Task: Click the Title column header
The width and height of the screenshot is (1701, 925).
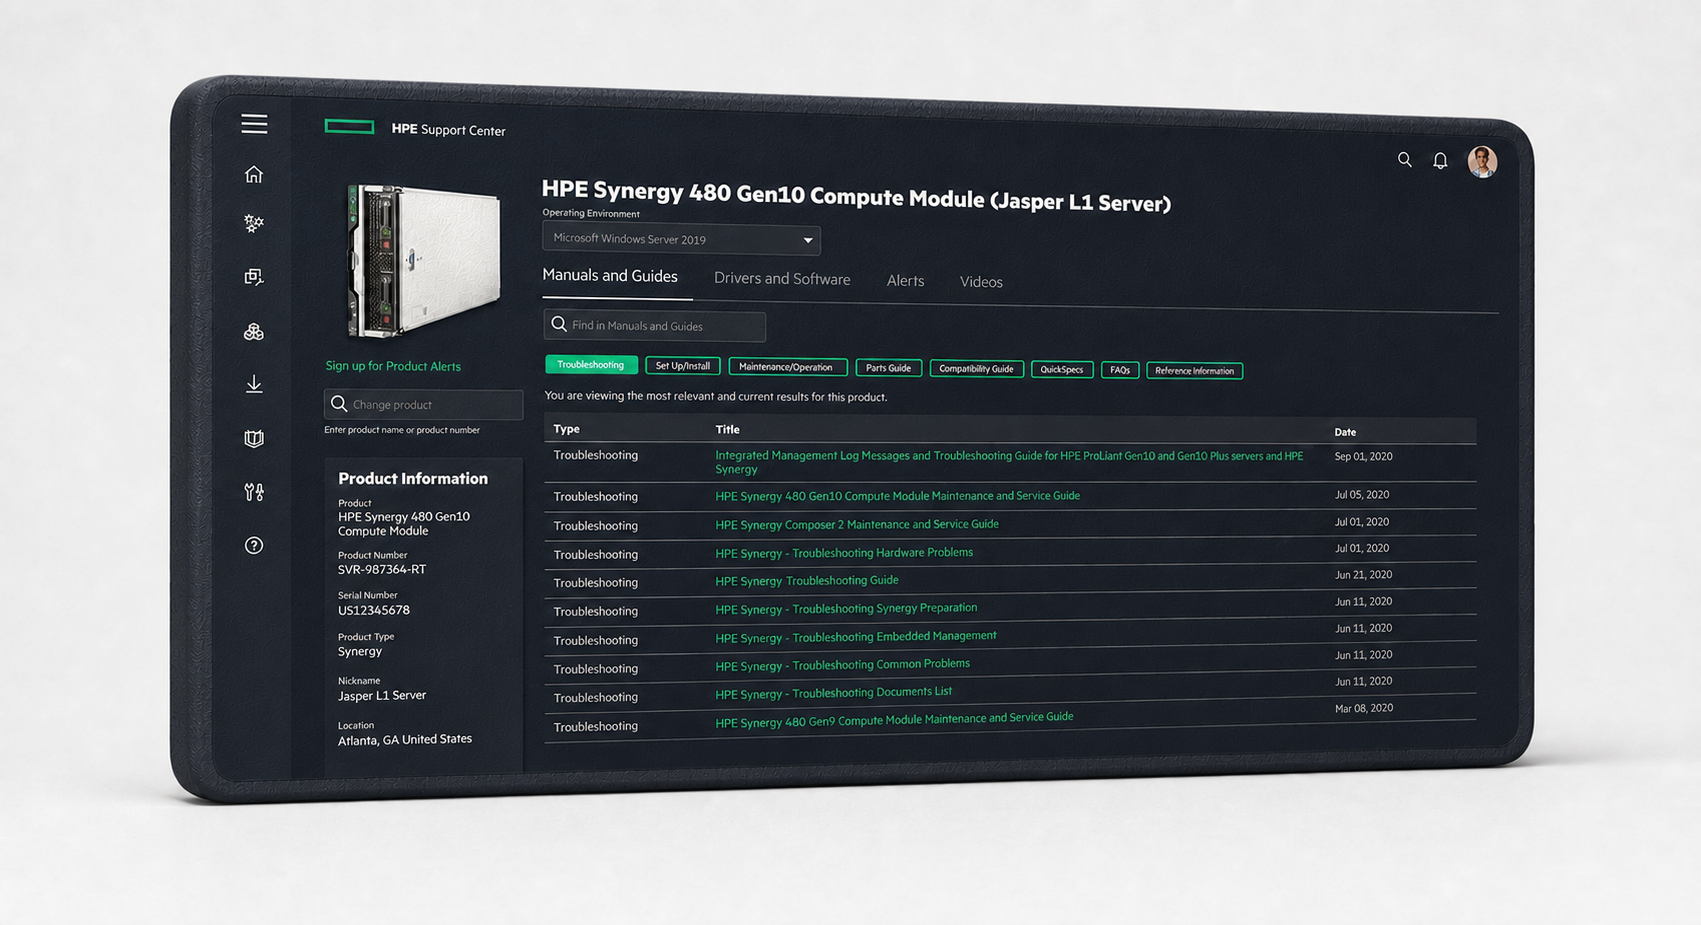Action: pos(727,429)
